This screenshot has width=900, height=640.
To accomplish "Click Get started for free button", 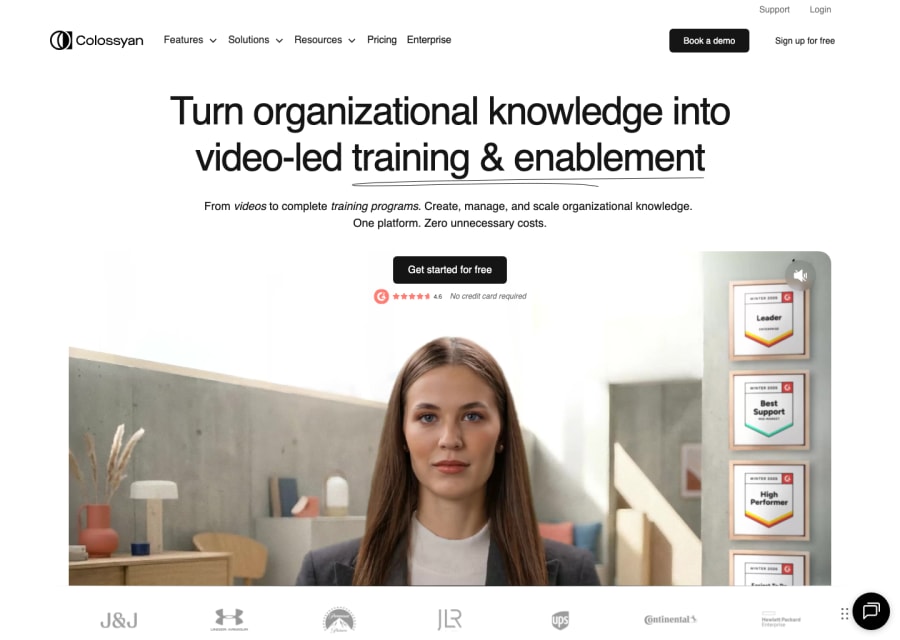I will (x=449, y=270).
